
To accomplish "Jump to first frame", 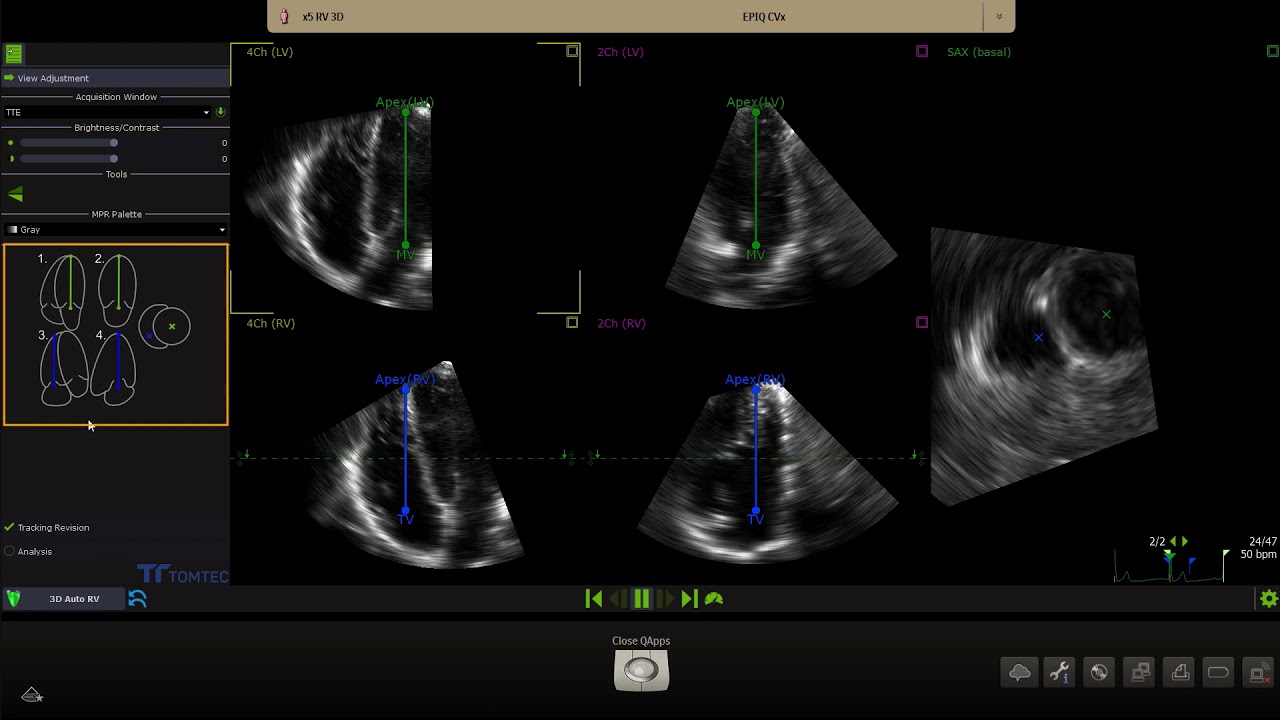I will click(x=594, y=598).
